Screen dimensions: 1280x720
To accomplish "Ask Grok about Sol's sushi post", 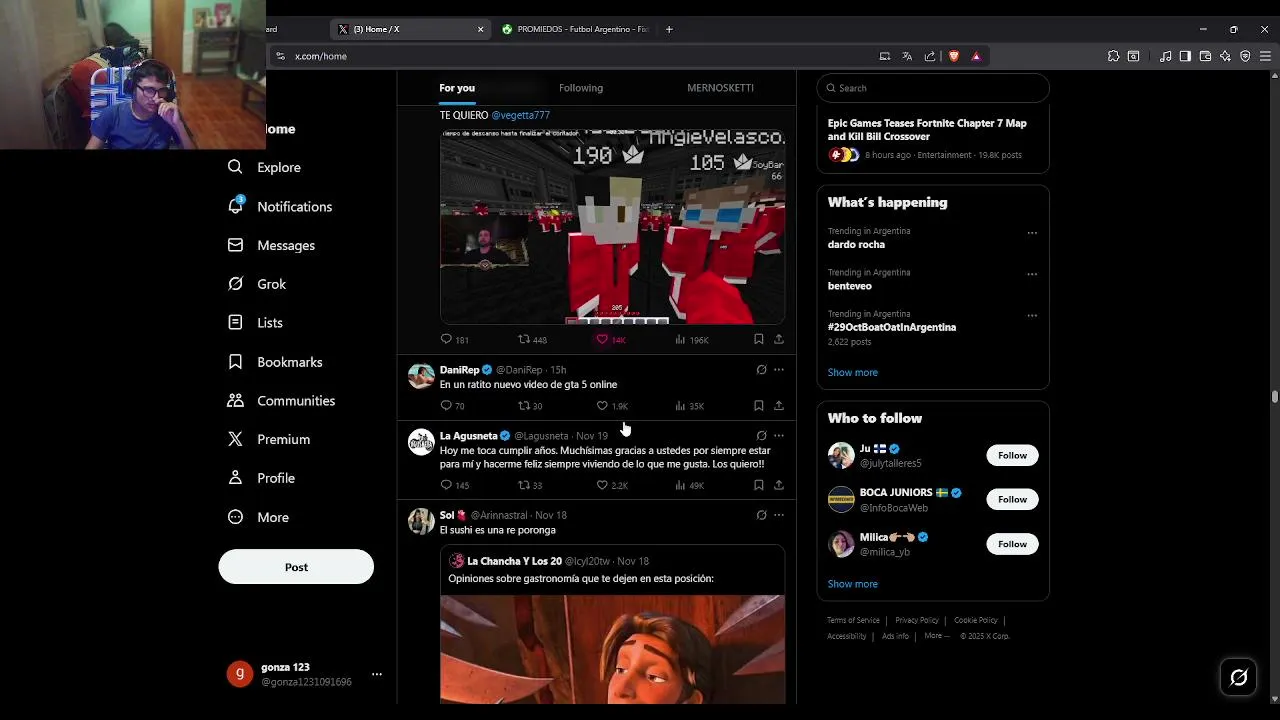I will pyautogui.click(x=761, y=515).
